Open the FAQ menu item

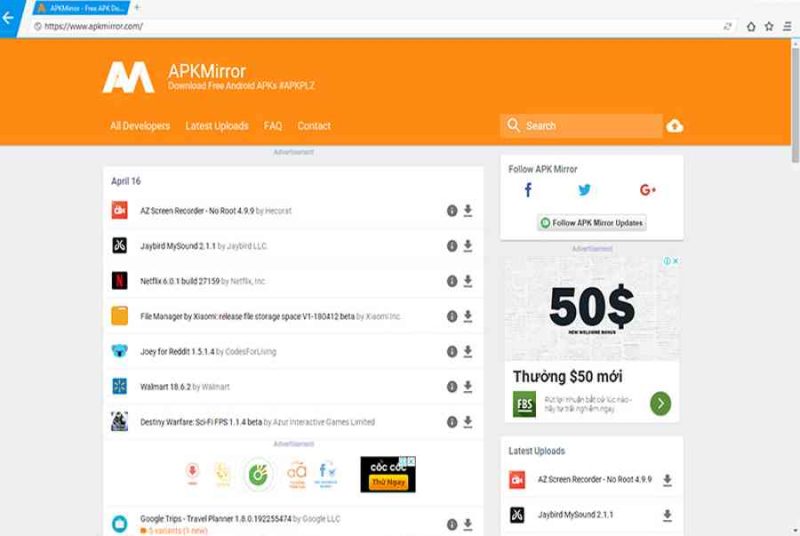point(273,126)
